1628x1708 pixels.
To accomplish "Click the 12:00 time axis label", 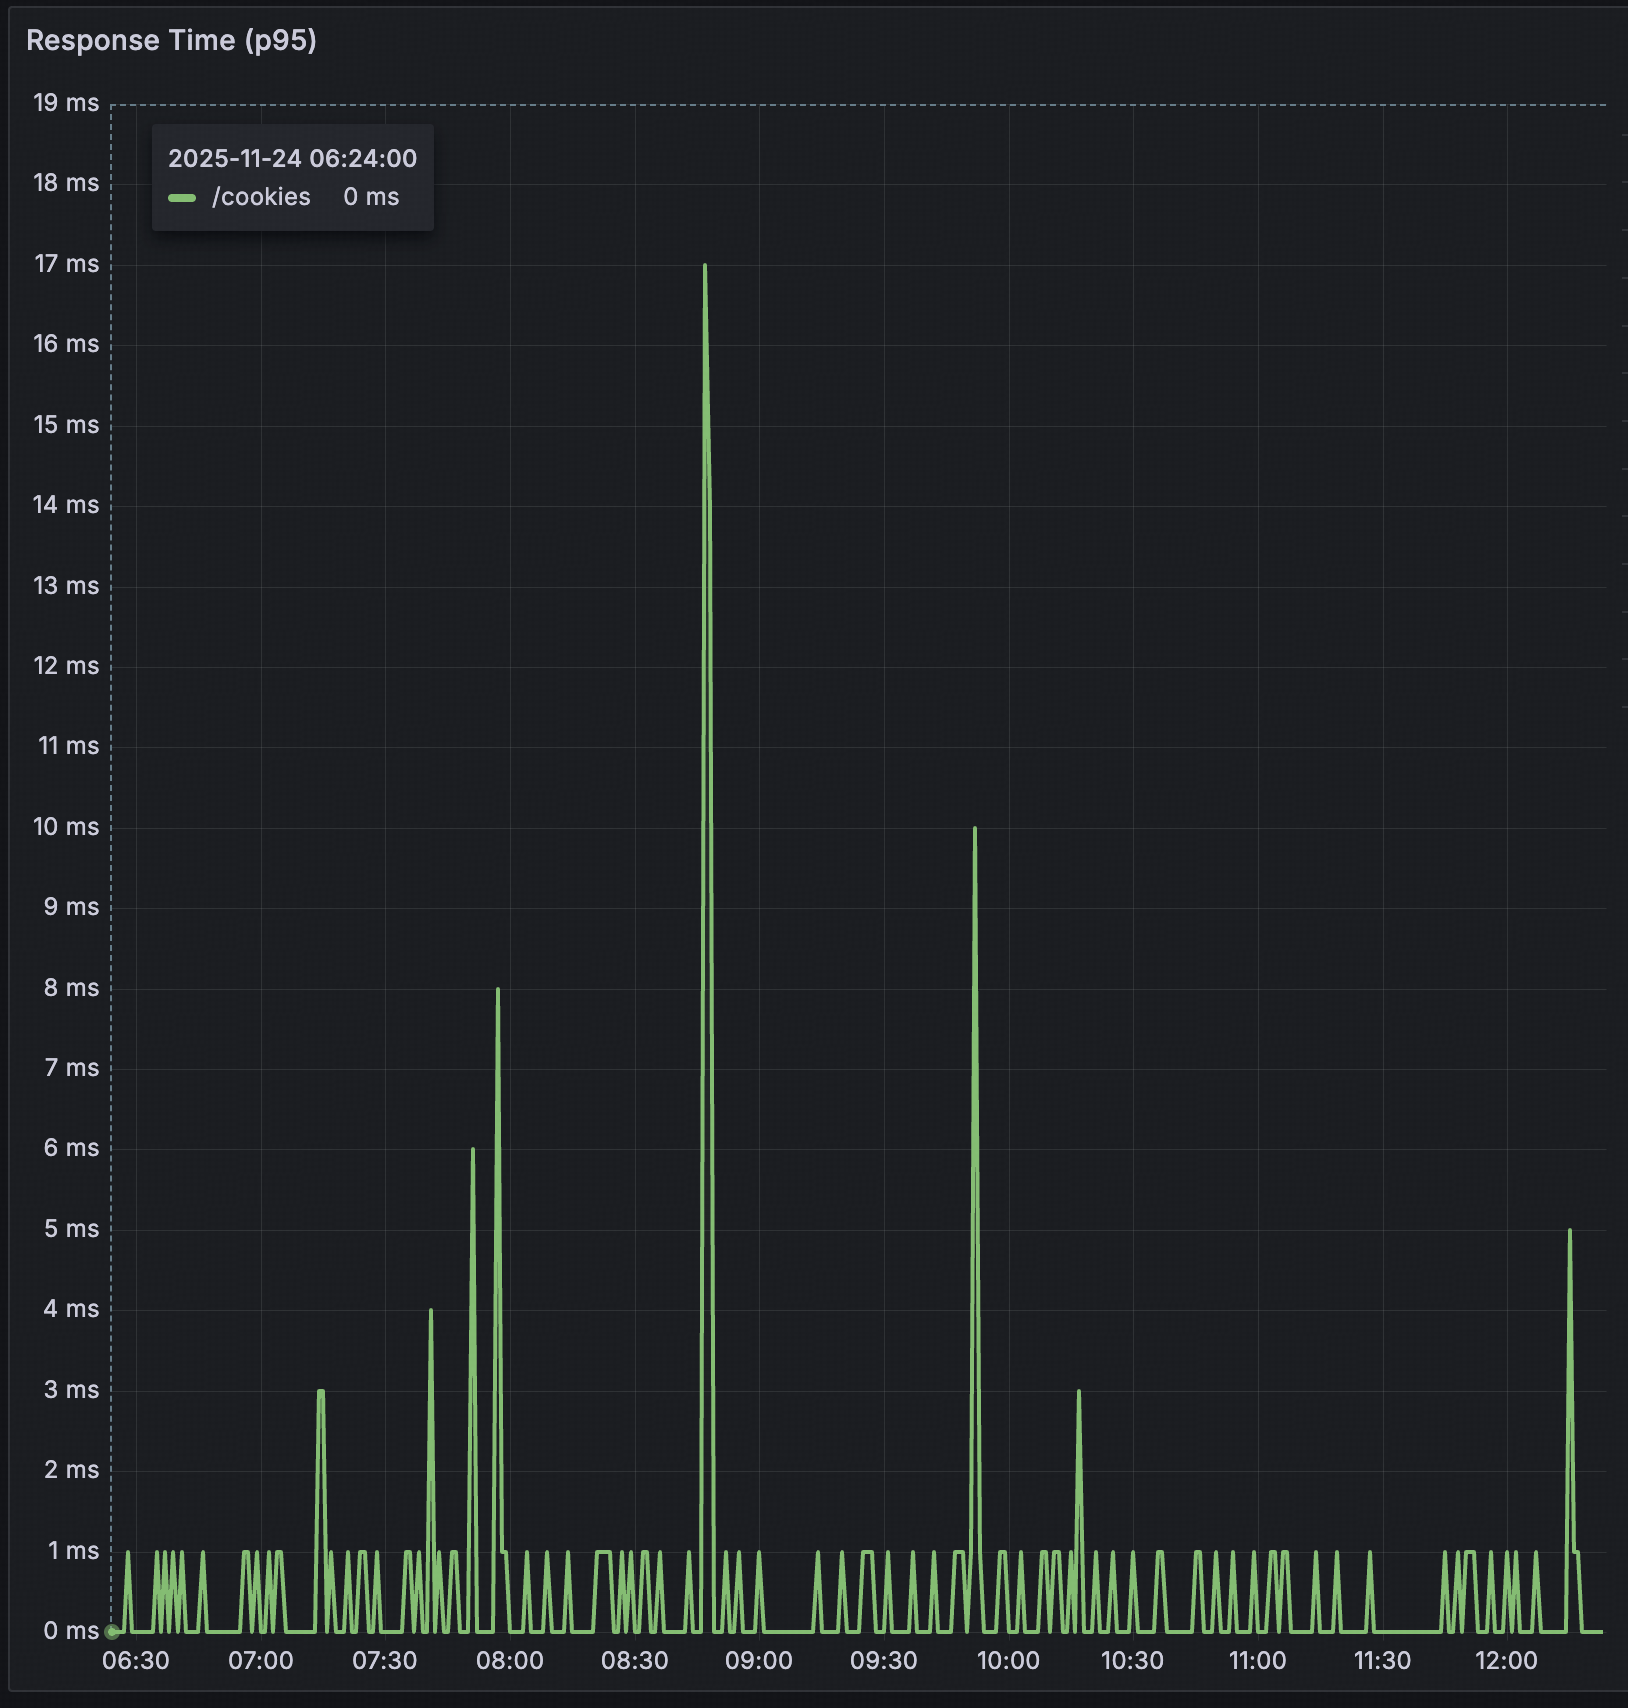I will coord(1506,1661).
